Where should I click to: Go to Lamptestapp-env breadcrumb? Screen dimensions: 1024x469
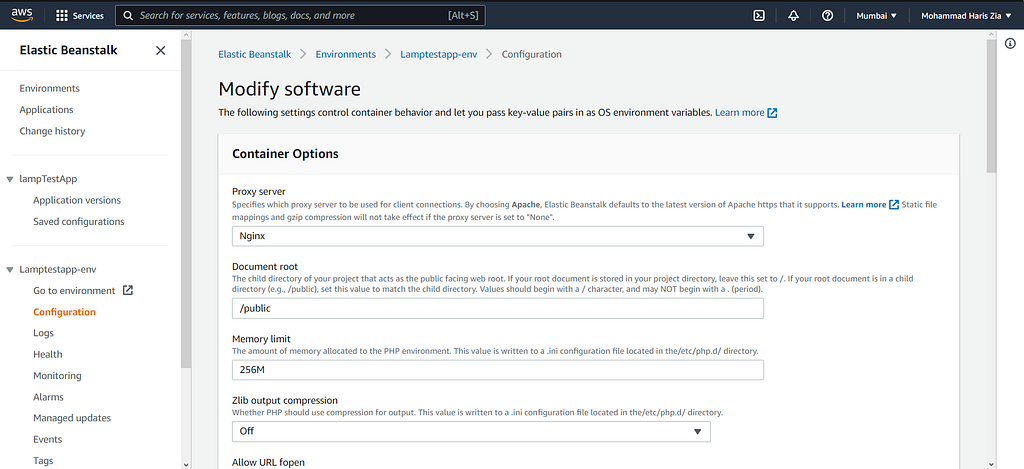[x=439, y=54]
